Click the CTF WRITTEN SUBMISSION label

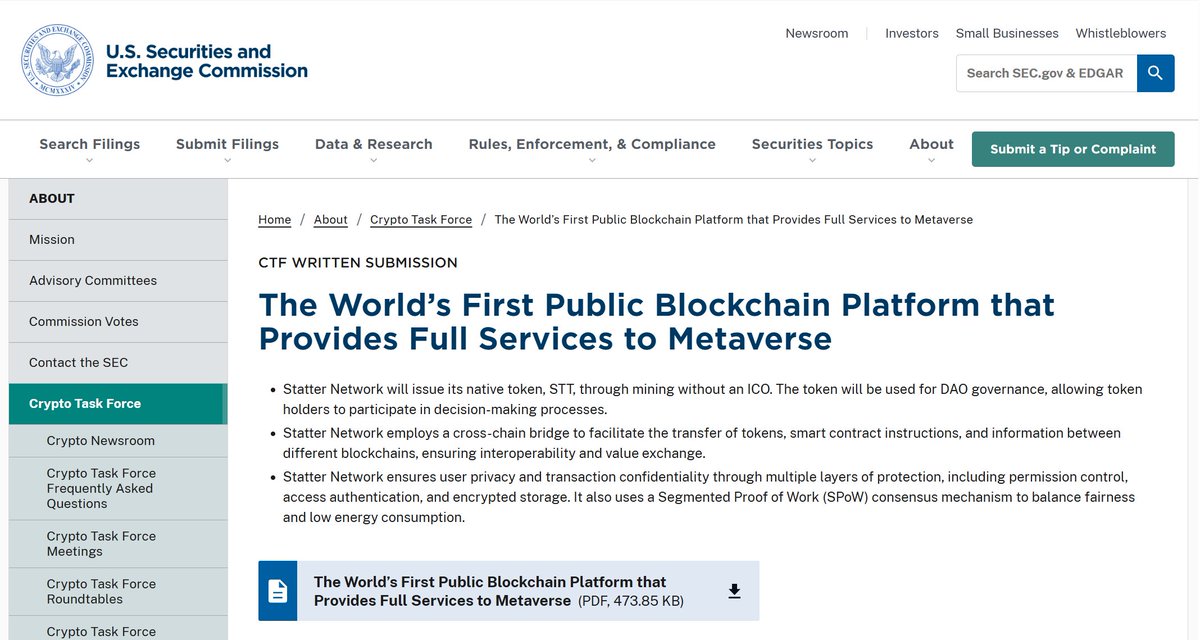click(358, 263)
